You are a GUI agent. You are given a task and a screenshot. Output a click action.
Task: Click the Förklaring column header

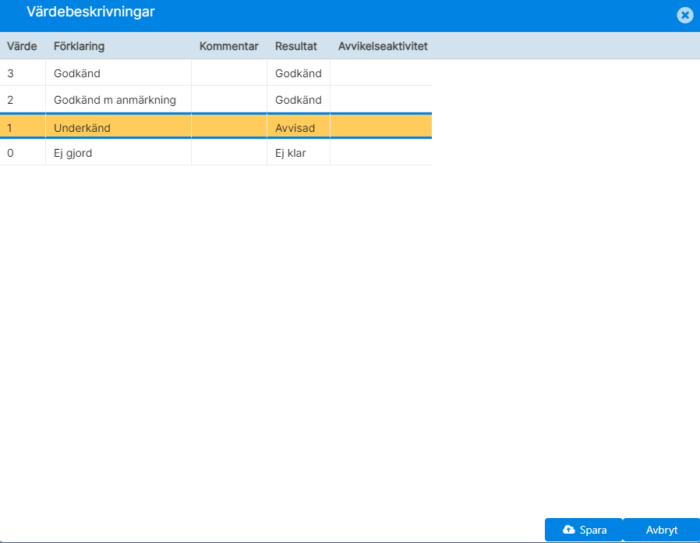118,46
